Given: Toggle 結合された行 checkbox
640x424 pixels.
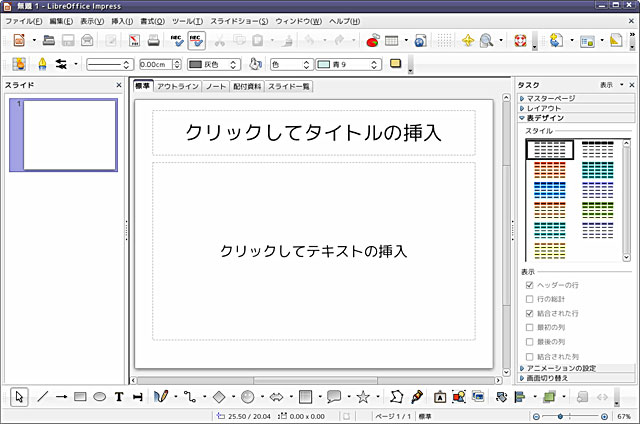Looking at the screenshot, I should click(x=529, y=313).
